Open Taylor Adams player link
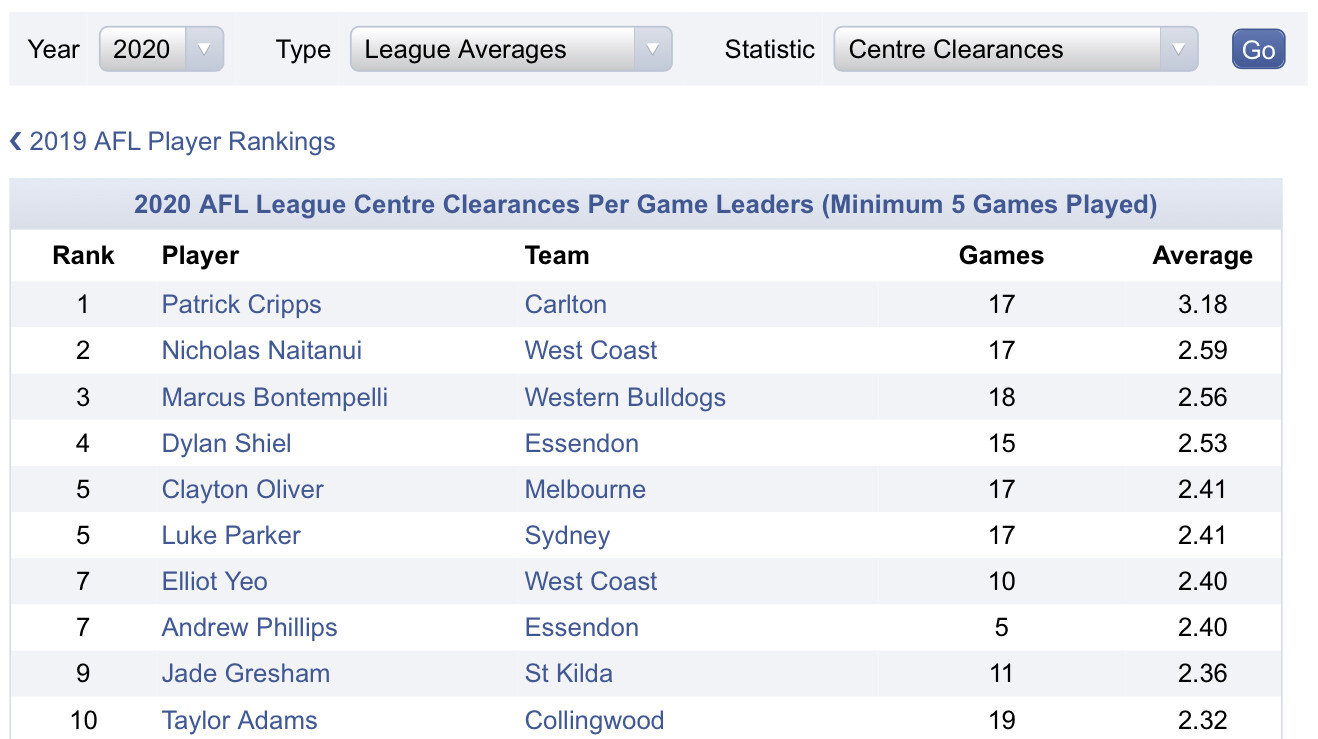 (x=240, y=720)
